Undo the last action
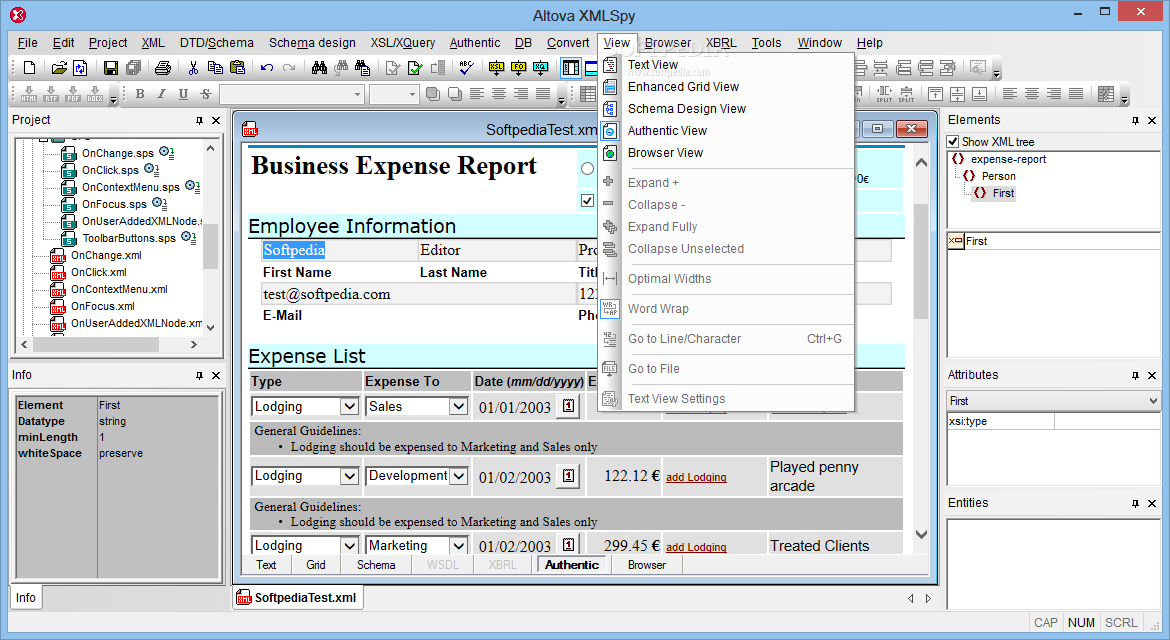This screenshot has height=640, width=1170. coord(267,68)
